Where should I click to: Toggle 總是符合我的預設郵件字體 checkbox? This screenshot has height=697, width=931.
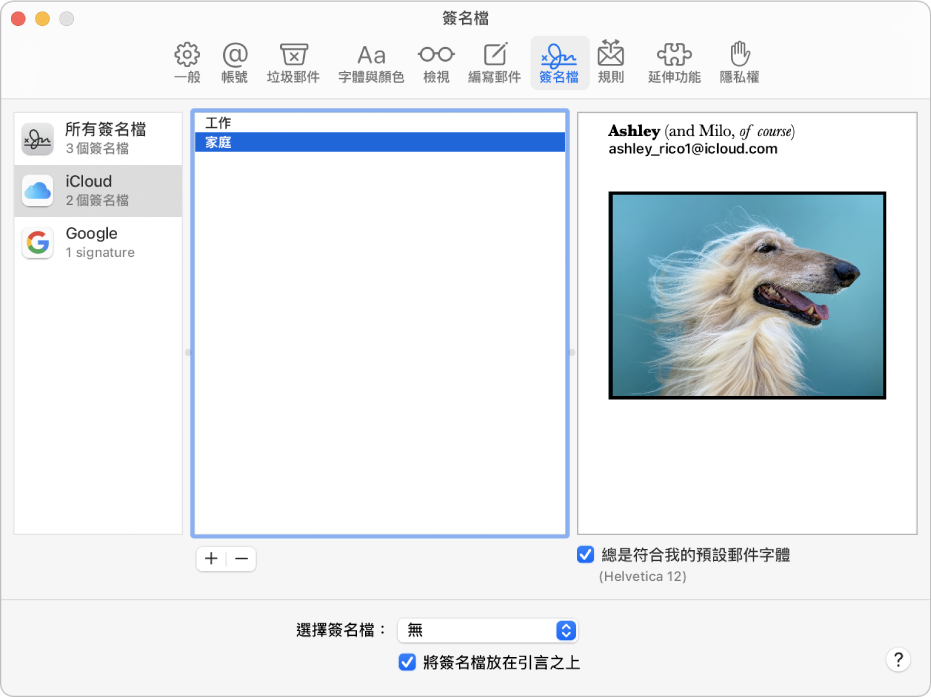pos(586,555)
